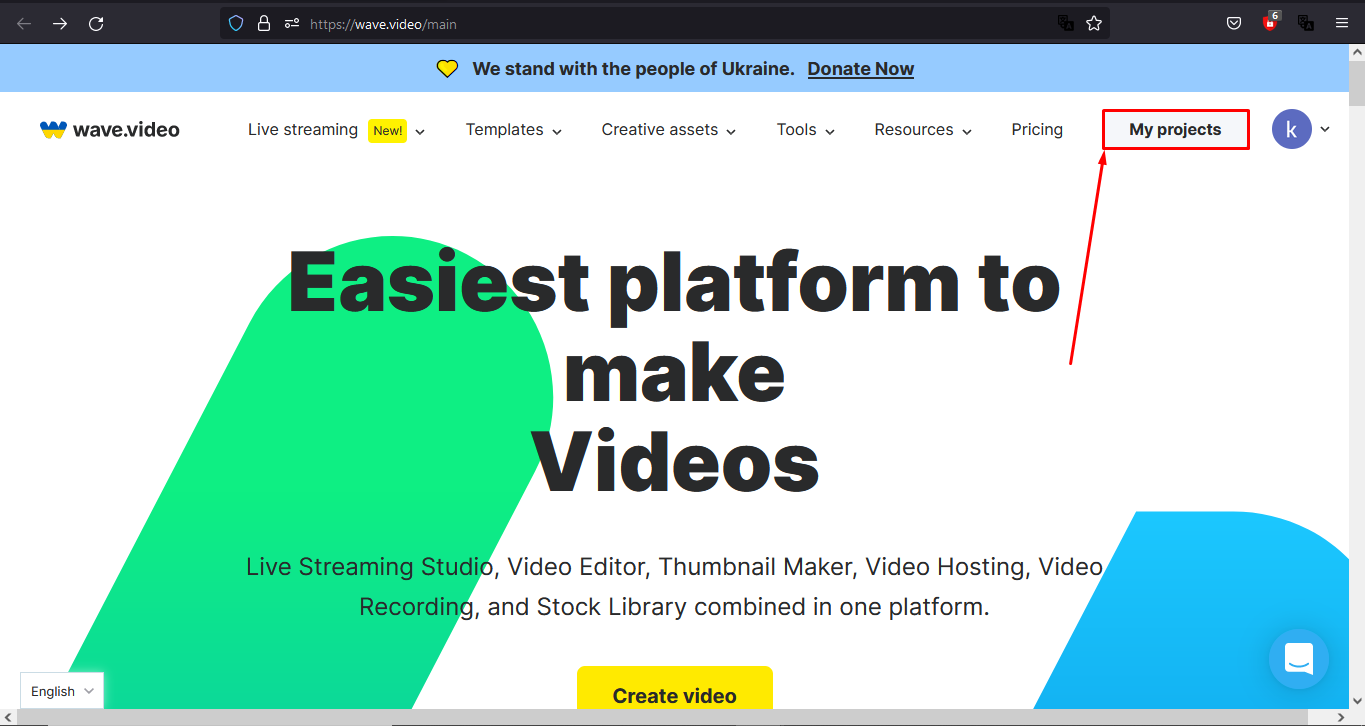Click the 'Live Streaming Studio, Video Editor' description
Image resolution: width=1365 pixels, height=726 pixels.
point(674,587)
